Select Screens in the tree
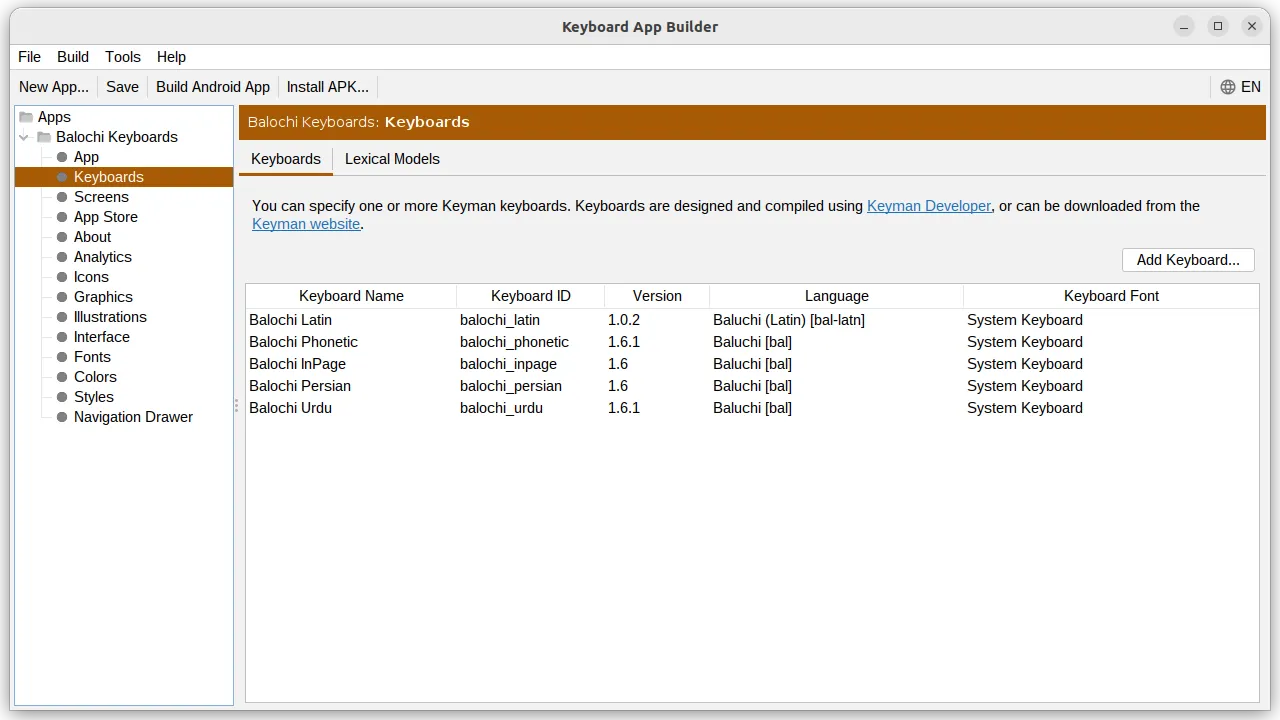Screen dimensions: 1280x720 tap(101, 197)
